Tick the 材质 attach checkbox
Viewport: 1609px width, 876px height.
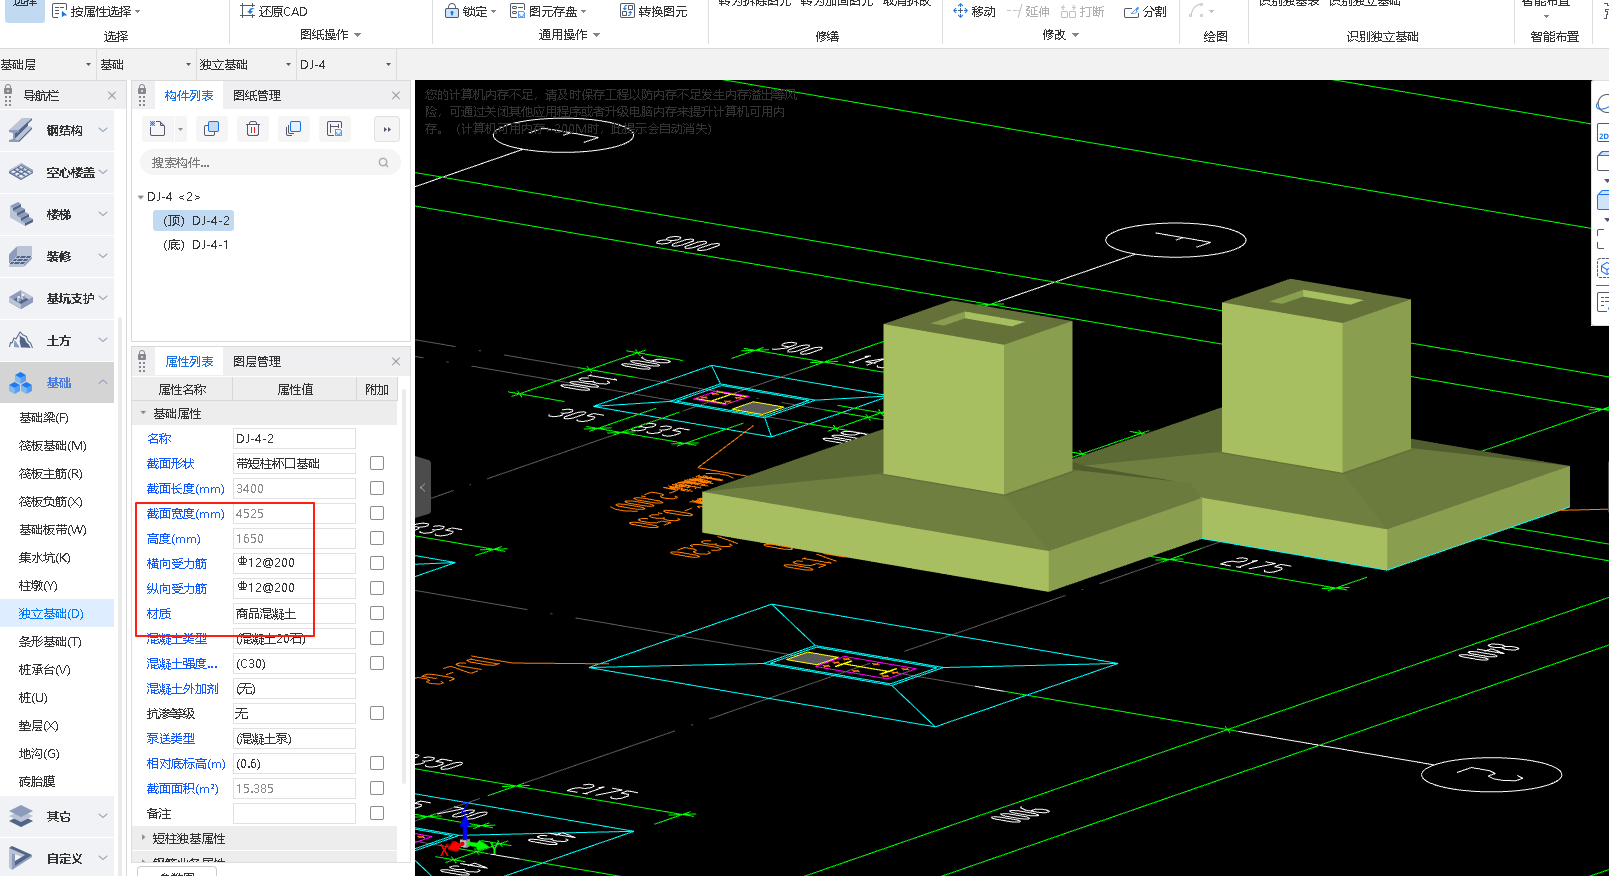[377, 613]
